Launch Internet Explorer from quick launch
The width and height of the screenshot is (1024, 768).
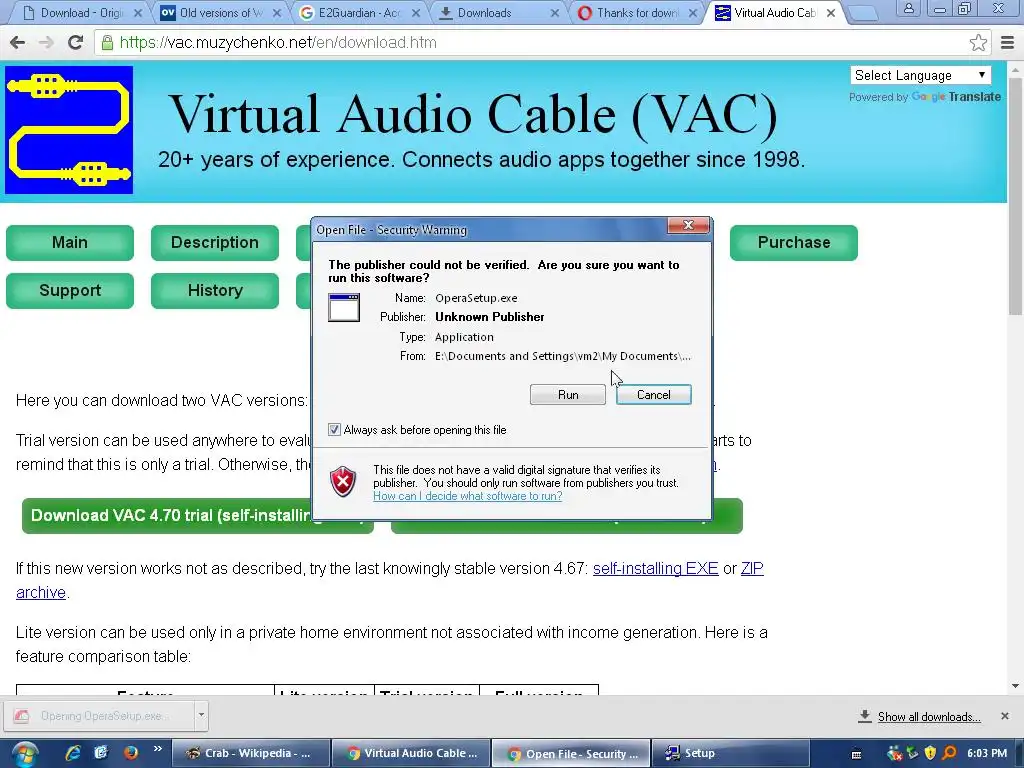(72, 753)
